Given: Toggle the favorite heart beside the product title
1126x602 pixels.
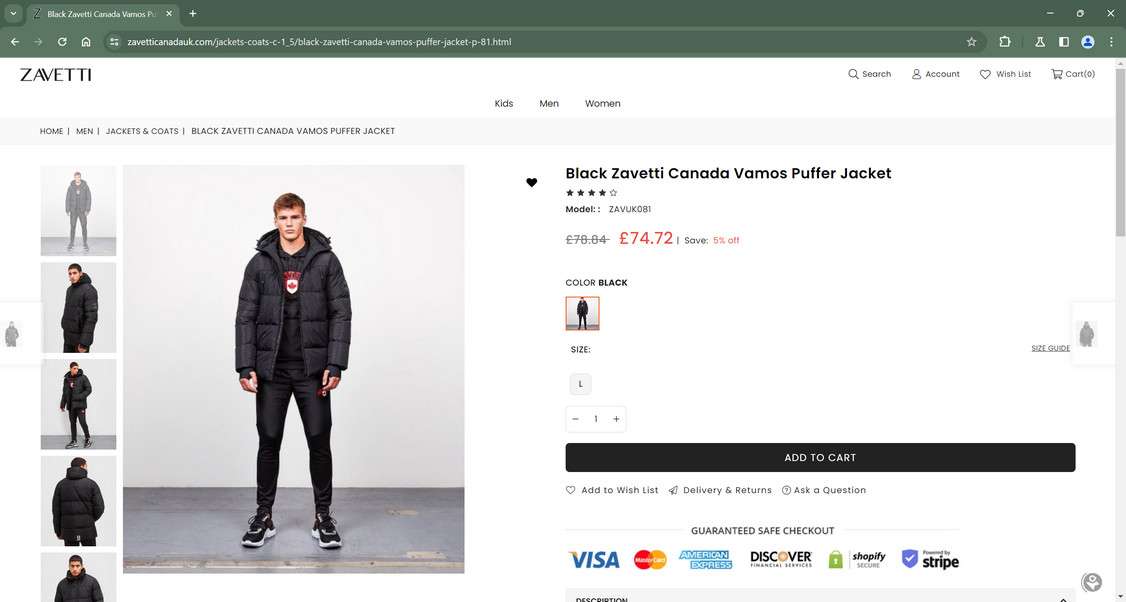Looking at the screenshot, I should click(x=531, y=183).
